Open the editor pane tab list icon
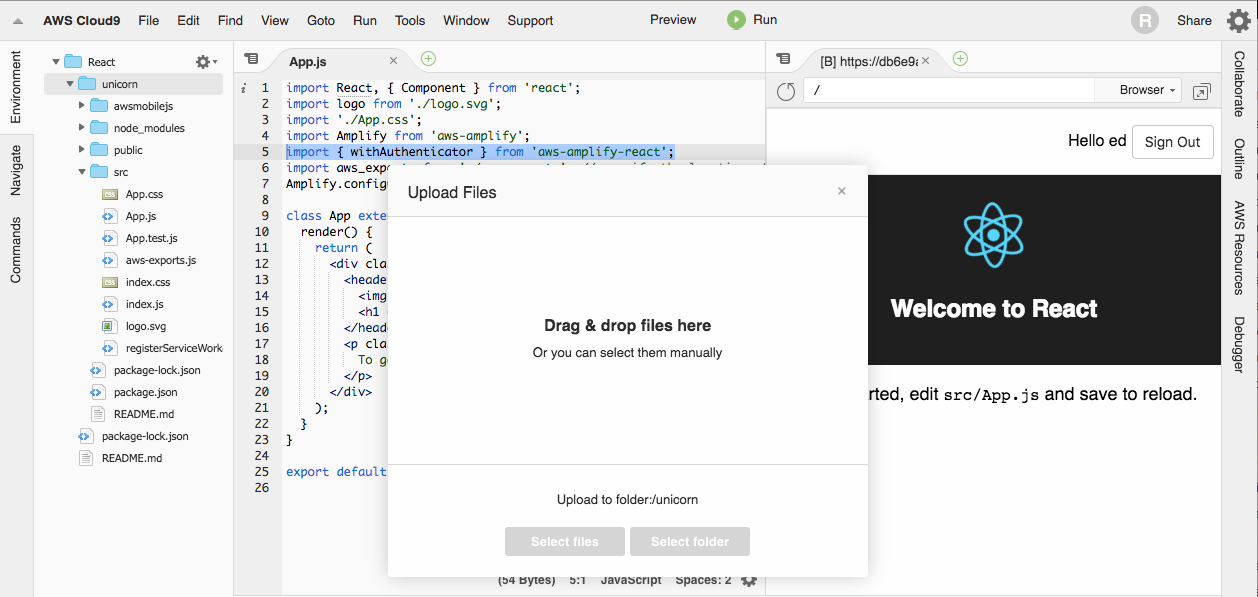The image size is (1258, 597). (251, 60)
